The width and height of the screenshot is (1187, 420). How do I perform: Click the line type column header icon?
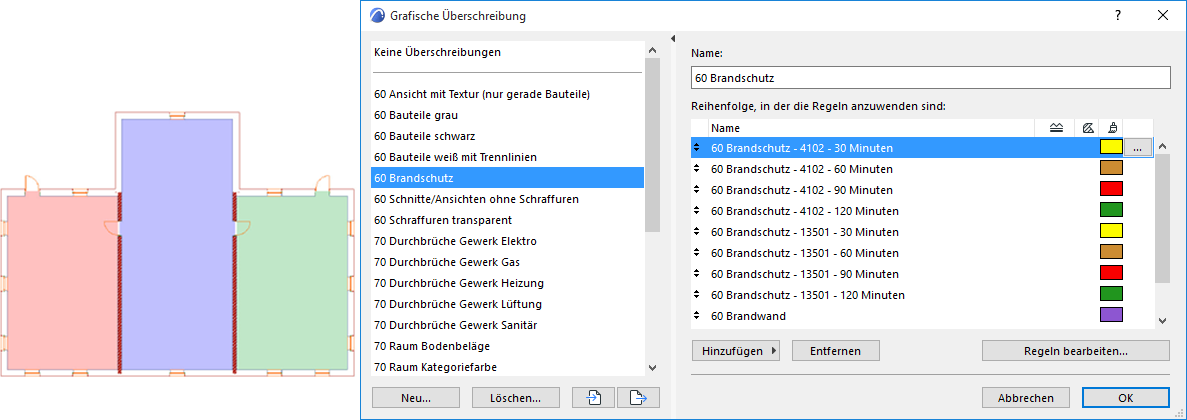pyautogui.click(x=1057, y=128)
